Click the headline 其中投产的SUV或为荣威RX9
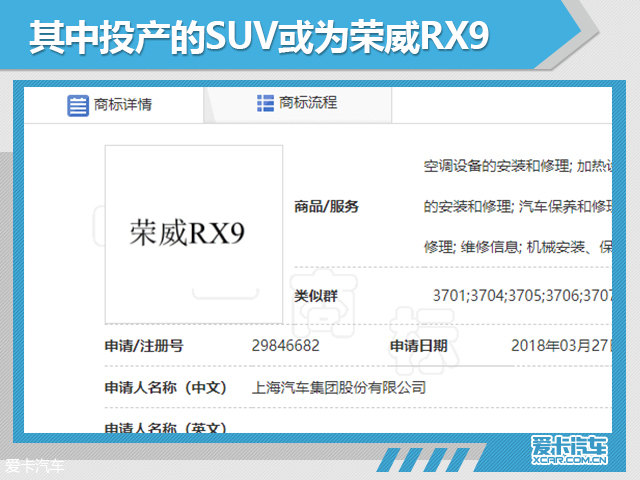 pyautogui.click(x=259, y=37)
